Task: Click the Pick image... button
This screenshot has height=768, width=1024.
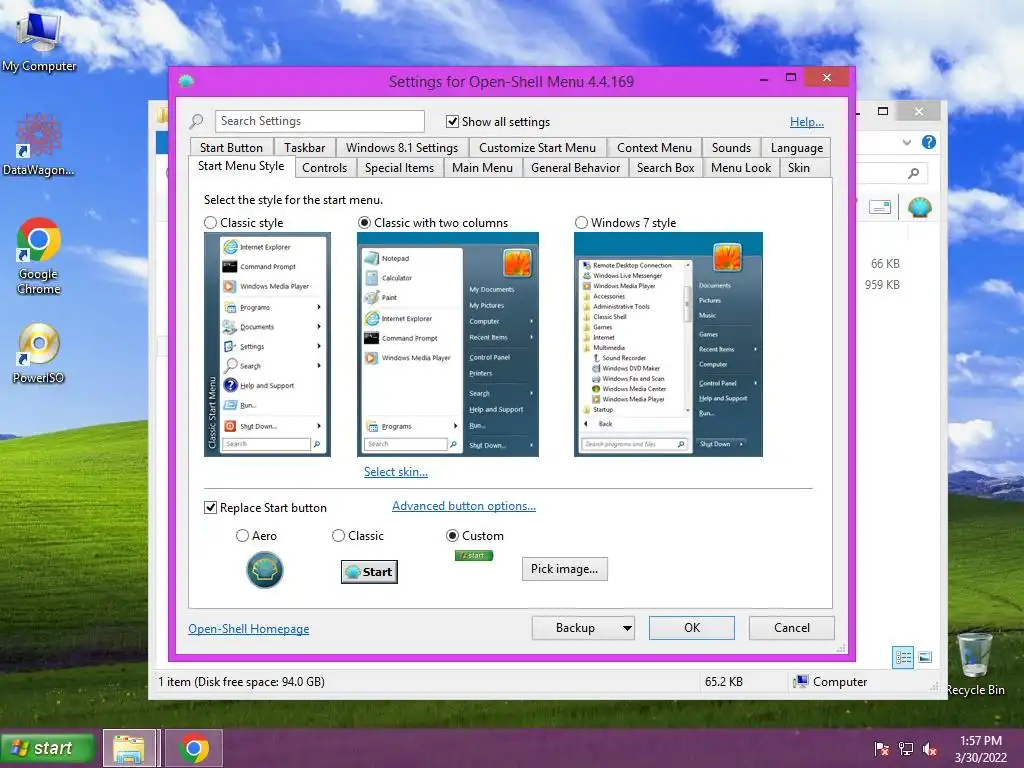Action: click(564, 569)
